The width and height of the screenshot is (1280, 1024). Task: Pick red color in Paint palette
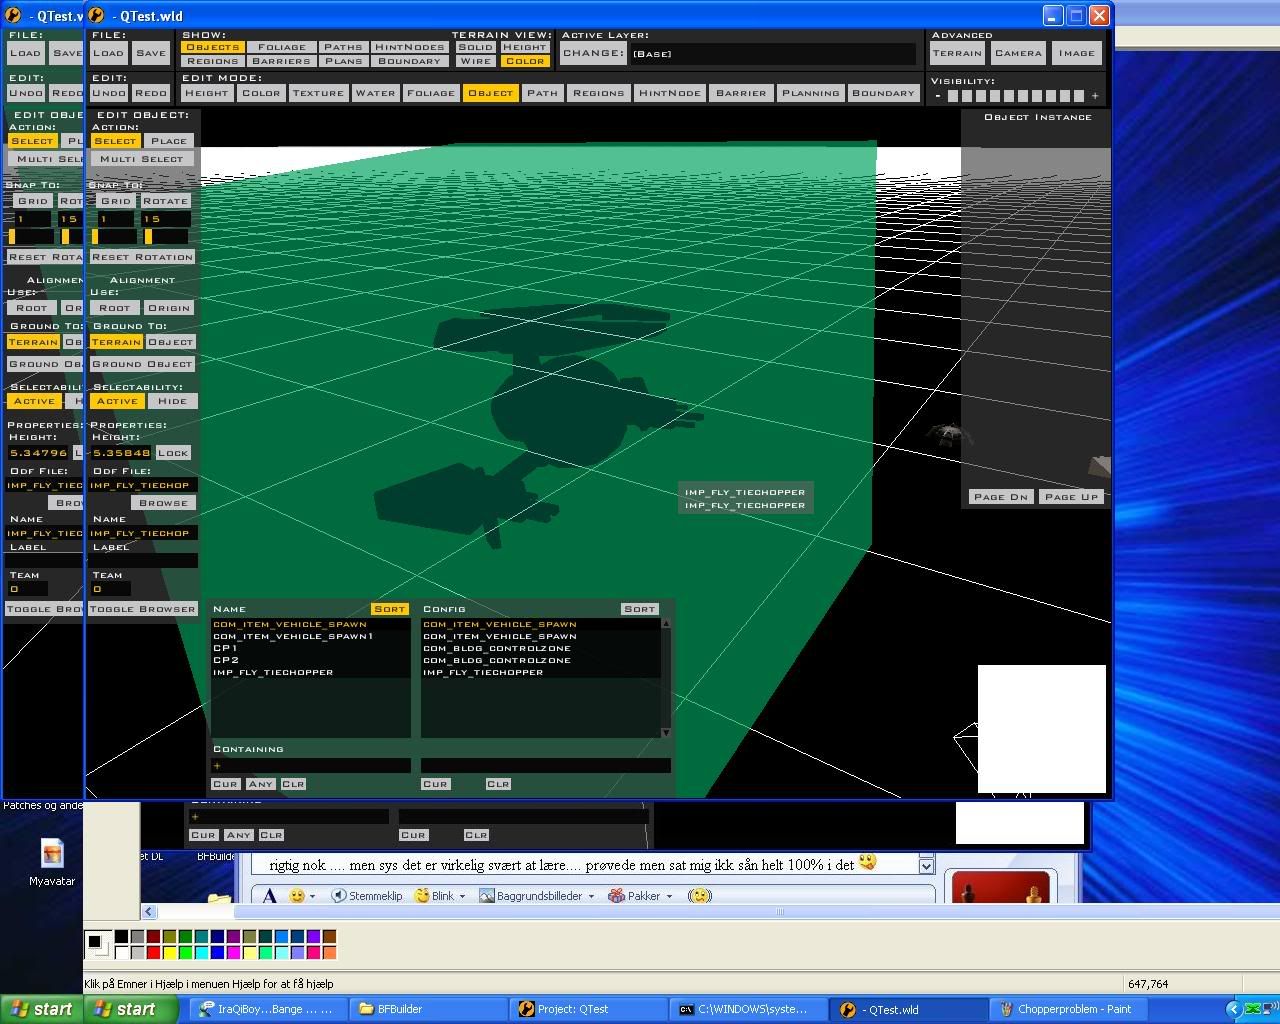[153, 953]
